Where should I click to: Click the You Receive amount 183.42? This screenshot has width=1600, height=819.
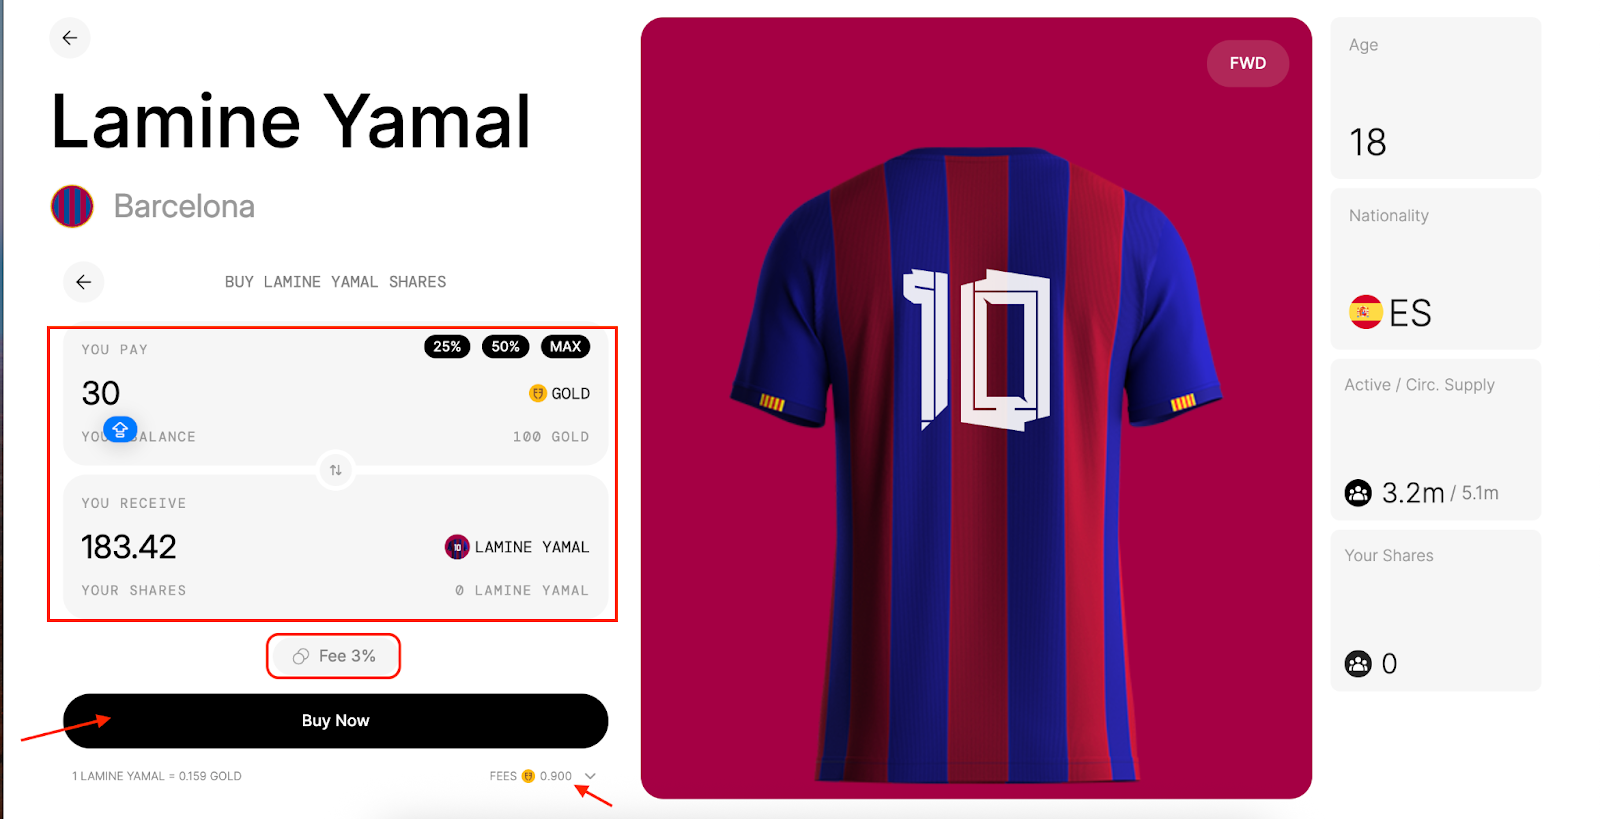[129, 547]
